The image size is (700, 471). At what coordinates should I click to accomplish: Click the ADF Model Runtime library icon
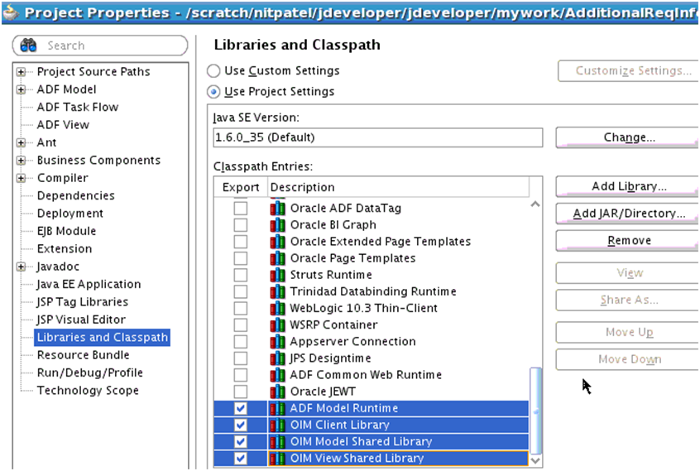tap(277, 408)
